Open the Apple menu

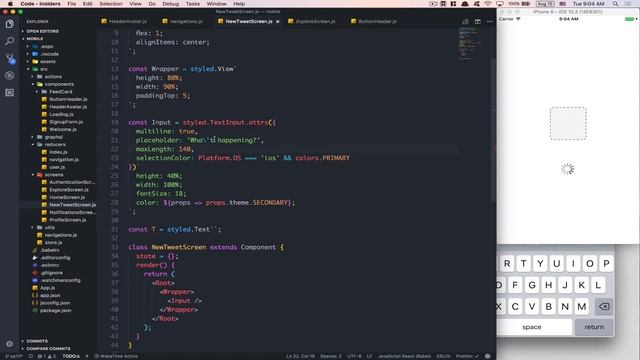point(10,4)
